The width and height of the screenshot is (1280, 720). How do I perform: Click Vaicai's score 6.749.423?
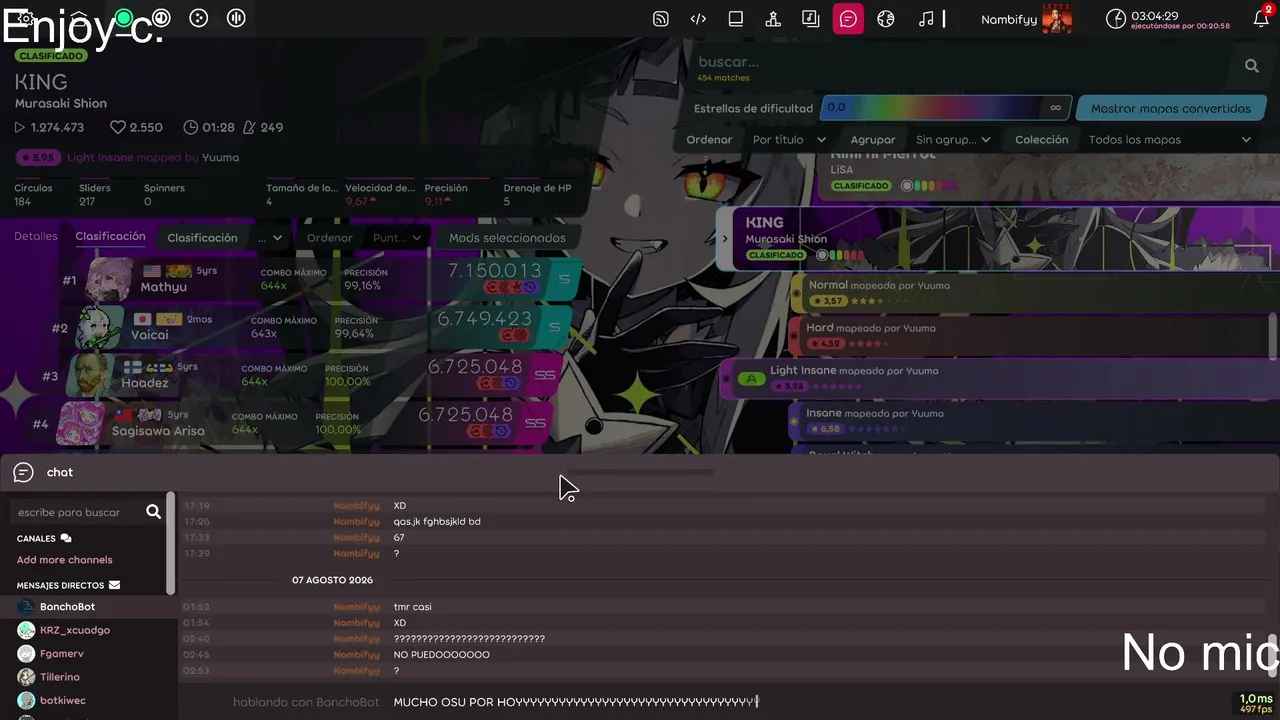click(x=484, y=319)
